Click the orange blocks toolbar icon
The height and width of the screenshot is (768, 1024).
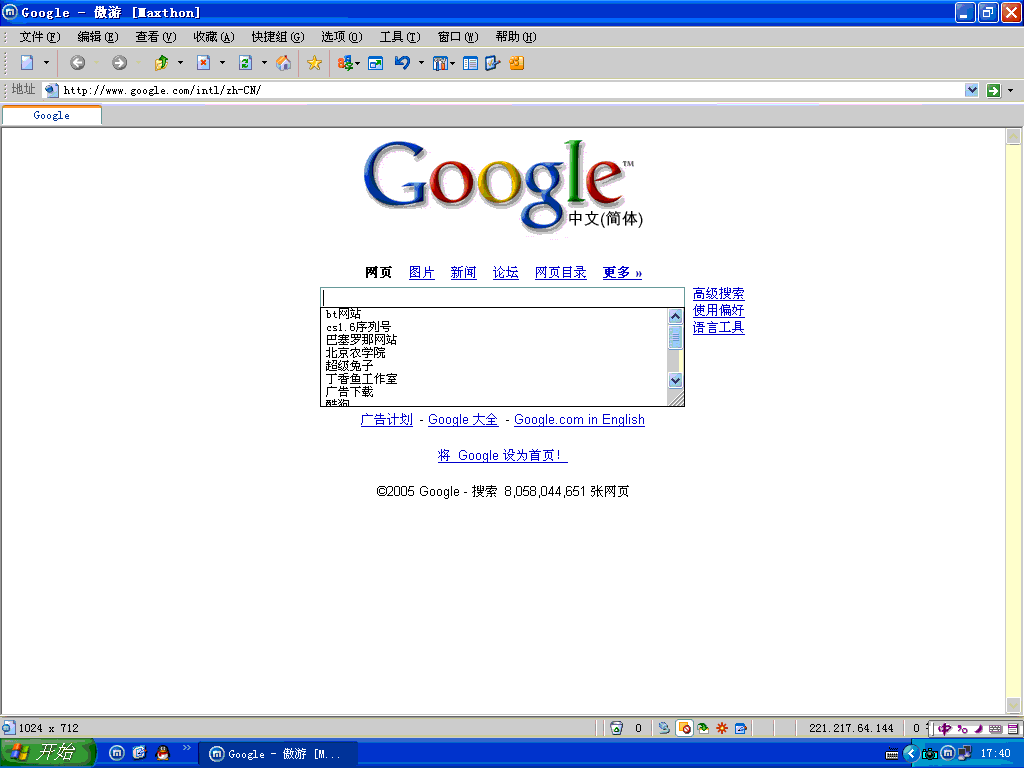(517, 63)
